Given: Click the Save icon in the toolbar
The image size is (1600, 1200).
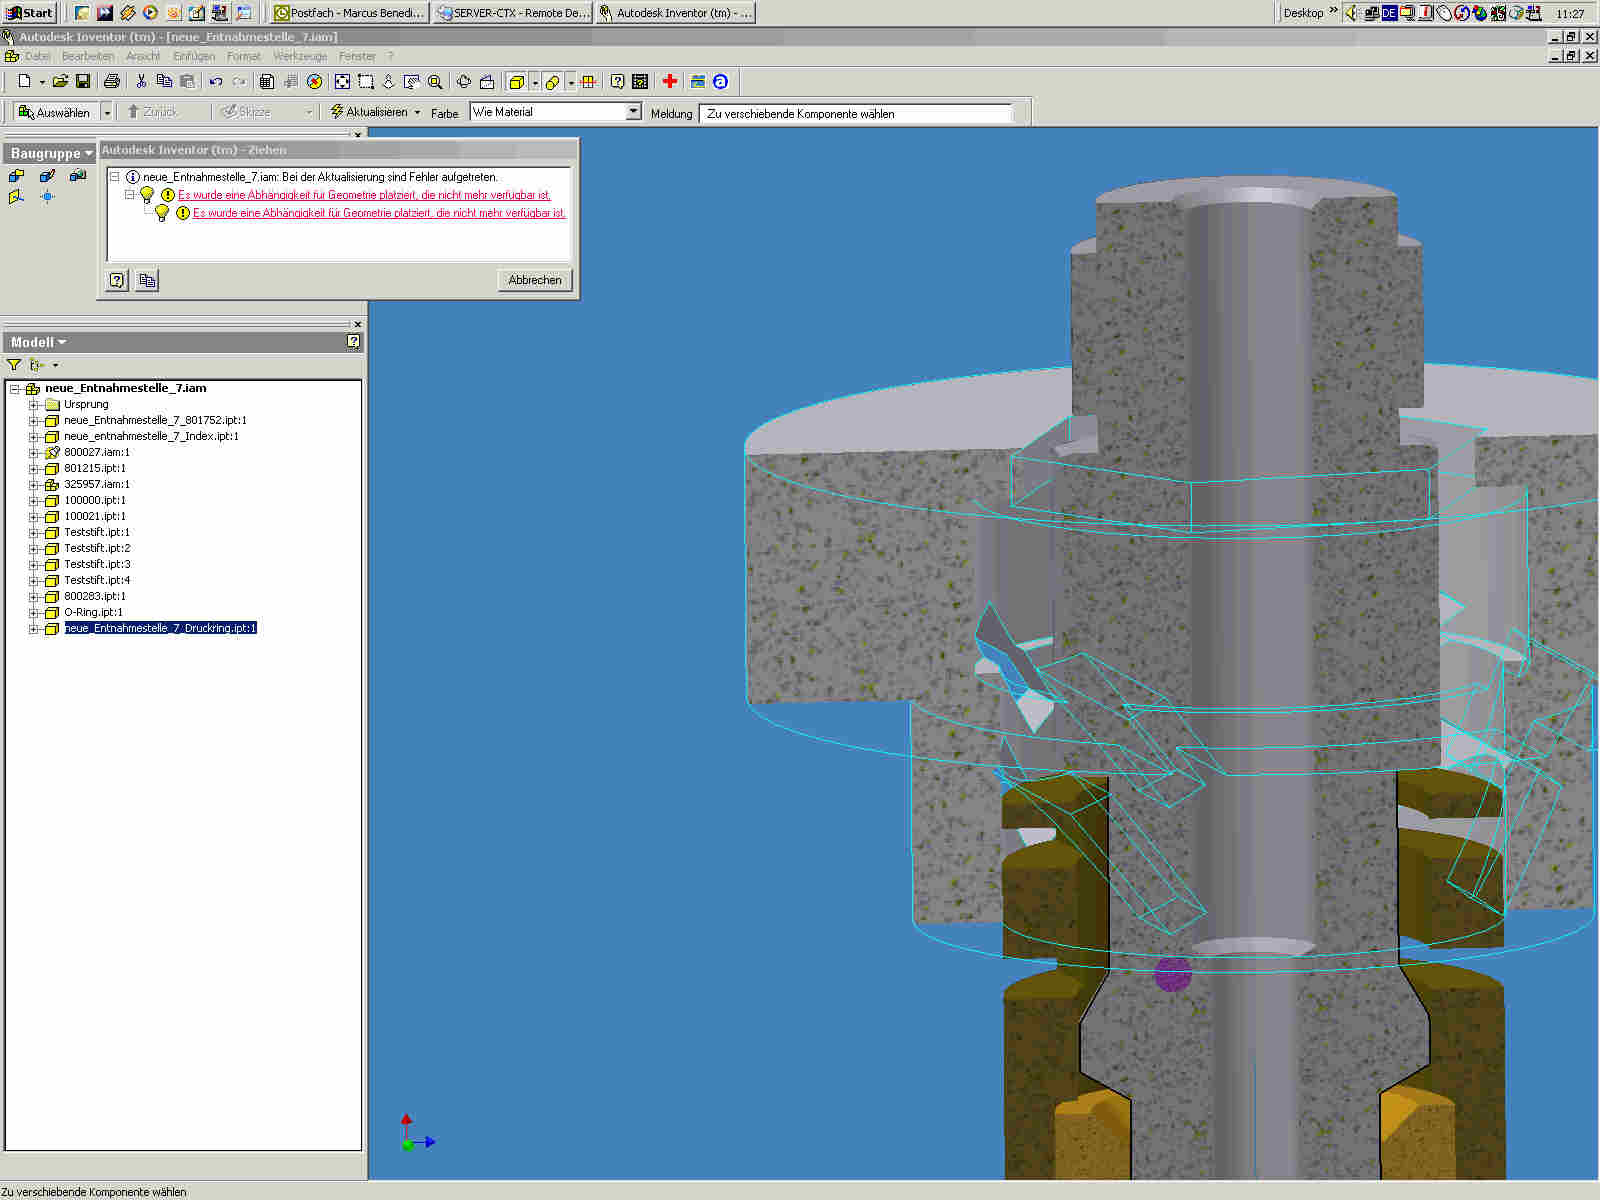Looking at the screenshot, I should [83, 82].
